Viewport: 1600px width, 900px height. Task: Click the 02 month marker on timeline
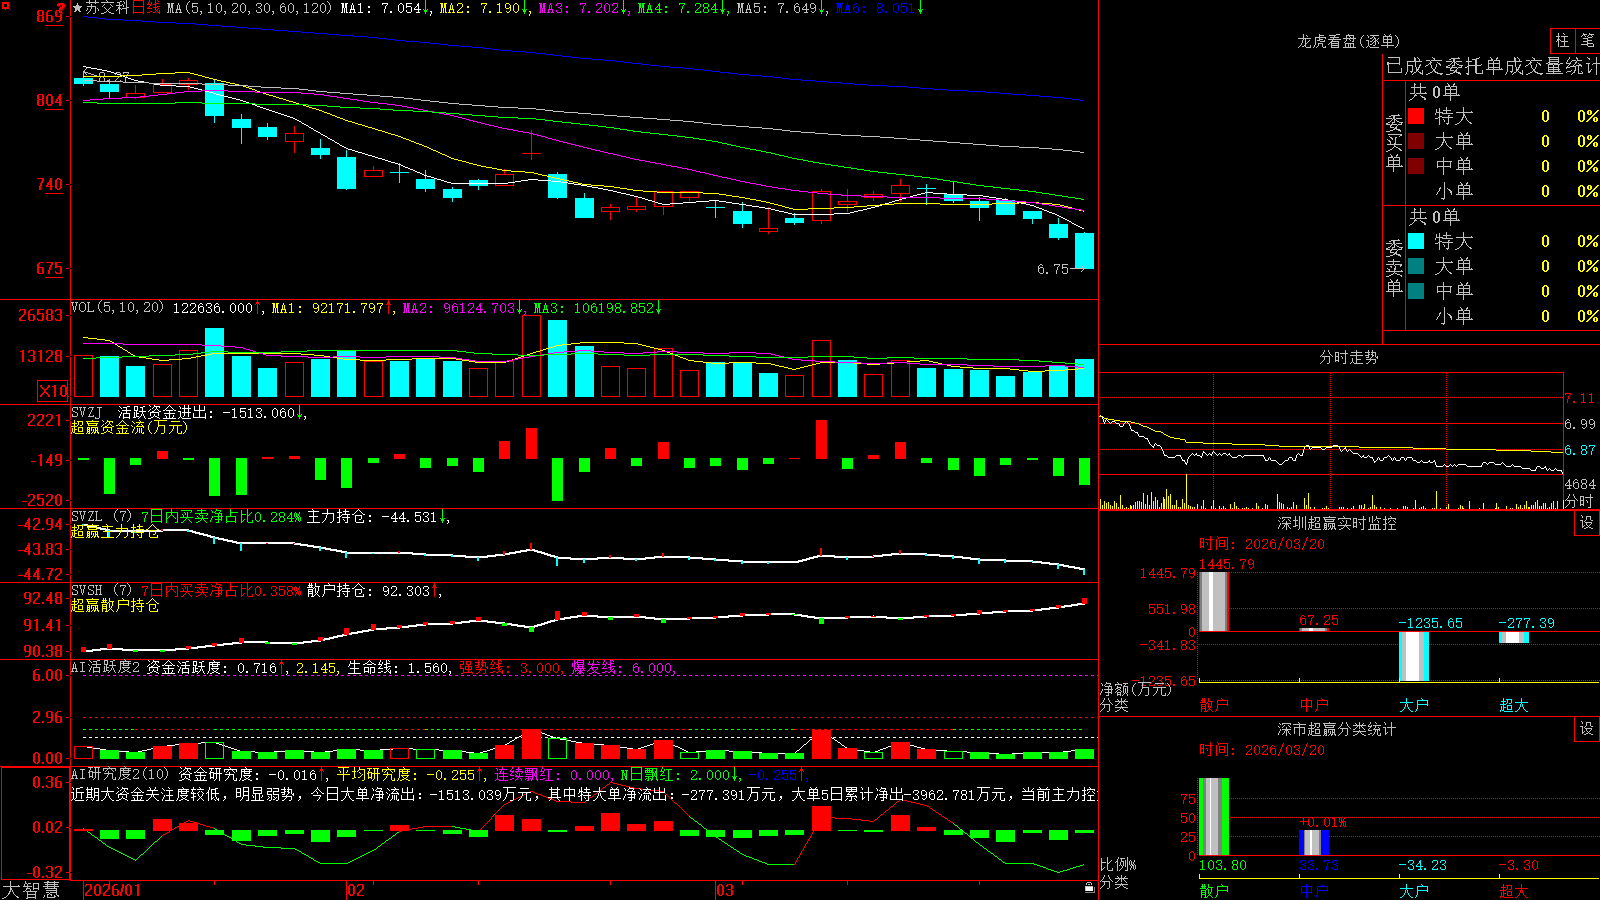[356, 890]
